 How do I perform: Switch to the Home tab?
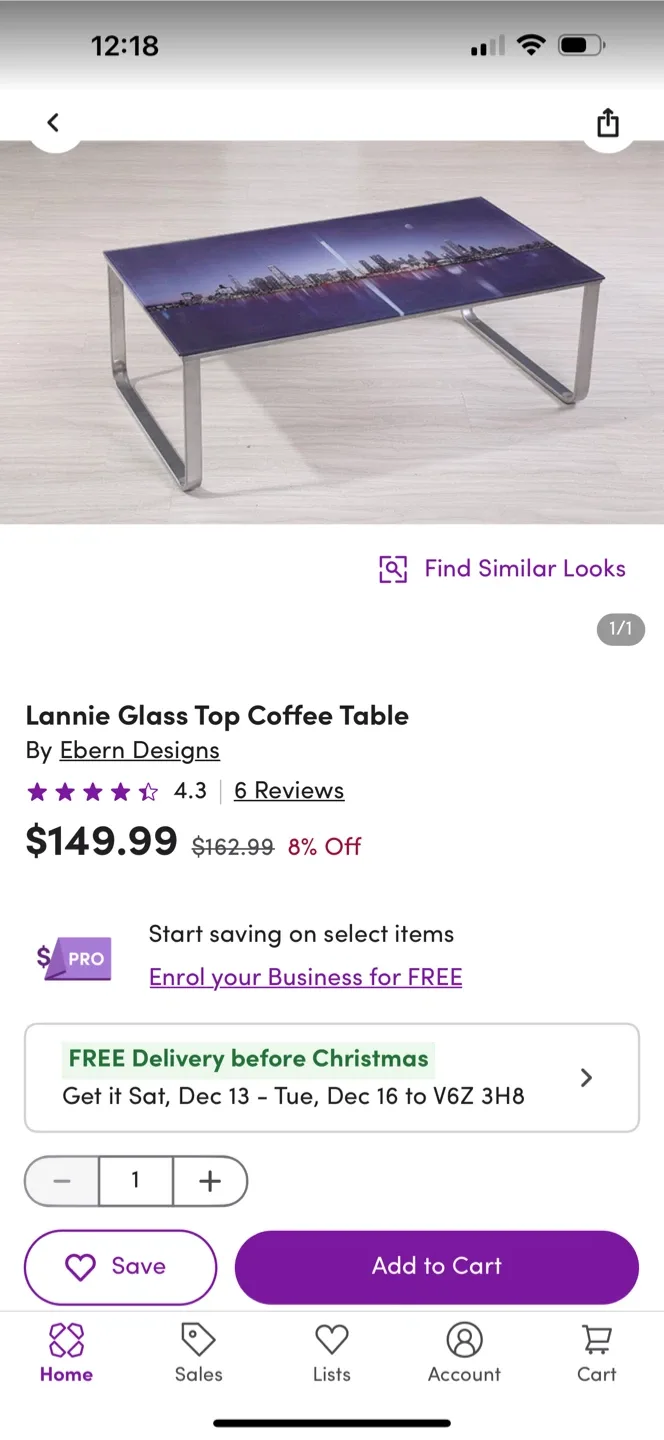click(x=66, y=1353)
